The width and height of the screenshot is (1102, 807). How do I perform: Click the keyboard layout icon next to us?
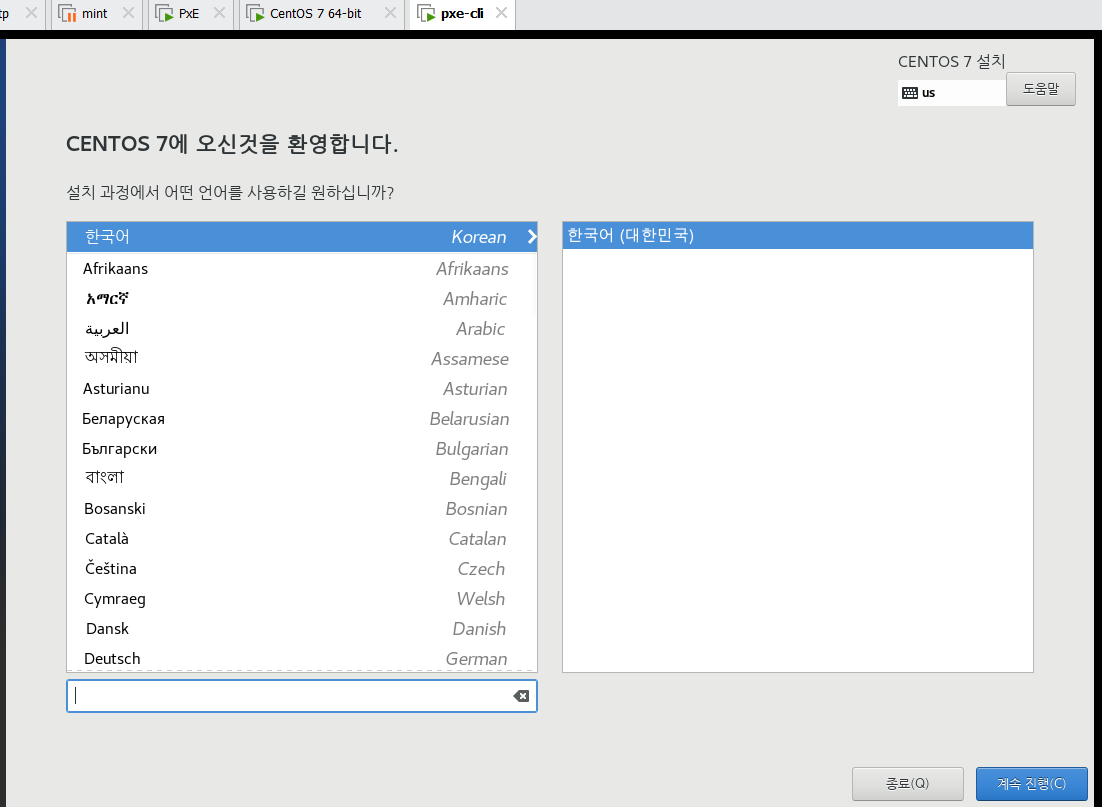(x=909, y=93)
